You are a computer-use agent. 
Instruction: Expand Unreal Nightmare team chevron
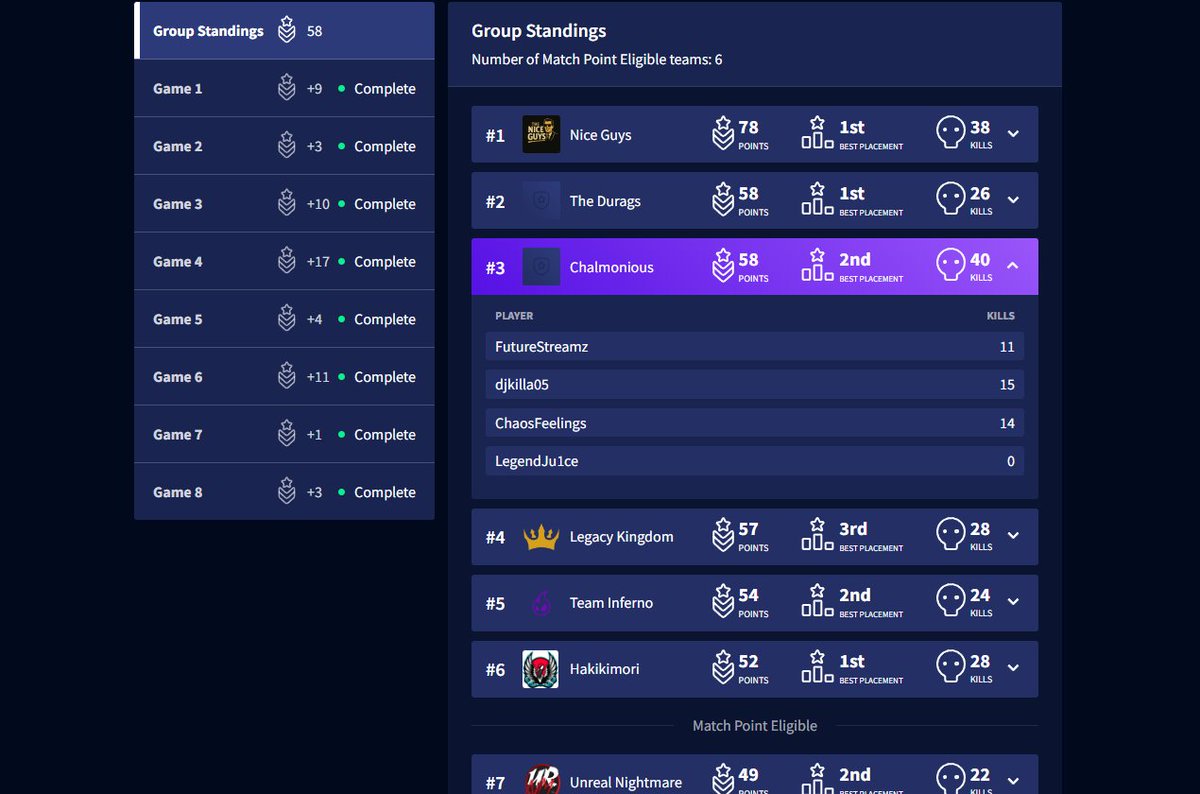(x=1013, y=781)
